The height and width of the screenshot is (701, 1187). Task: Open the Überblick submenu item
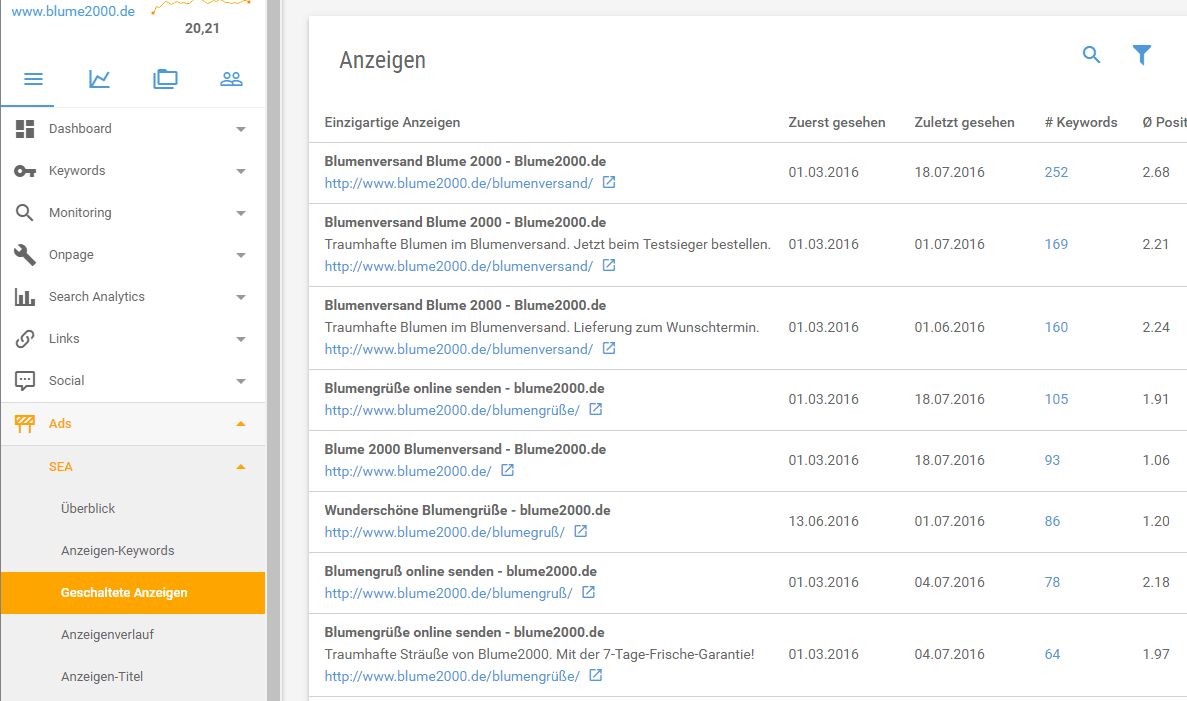[88, 509]
